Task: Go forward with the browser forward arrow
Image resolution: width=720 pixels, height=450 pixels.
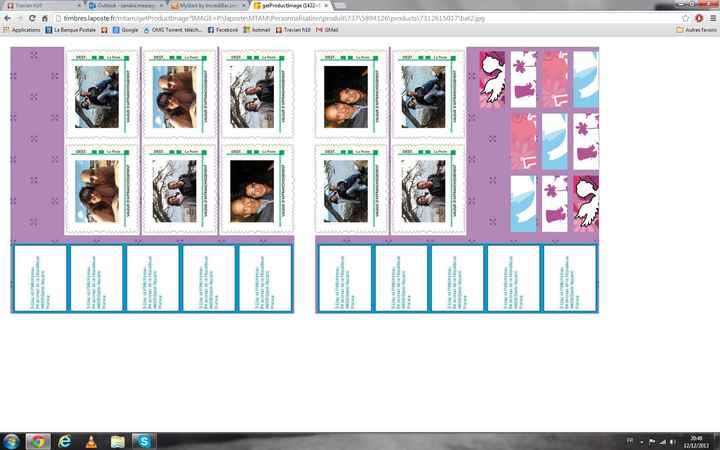Action: [x=20, y=18]
